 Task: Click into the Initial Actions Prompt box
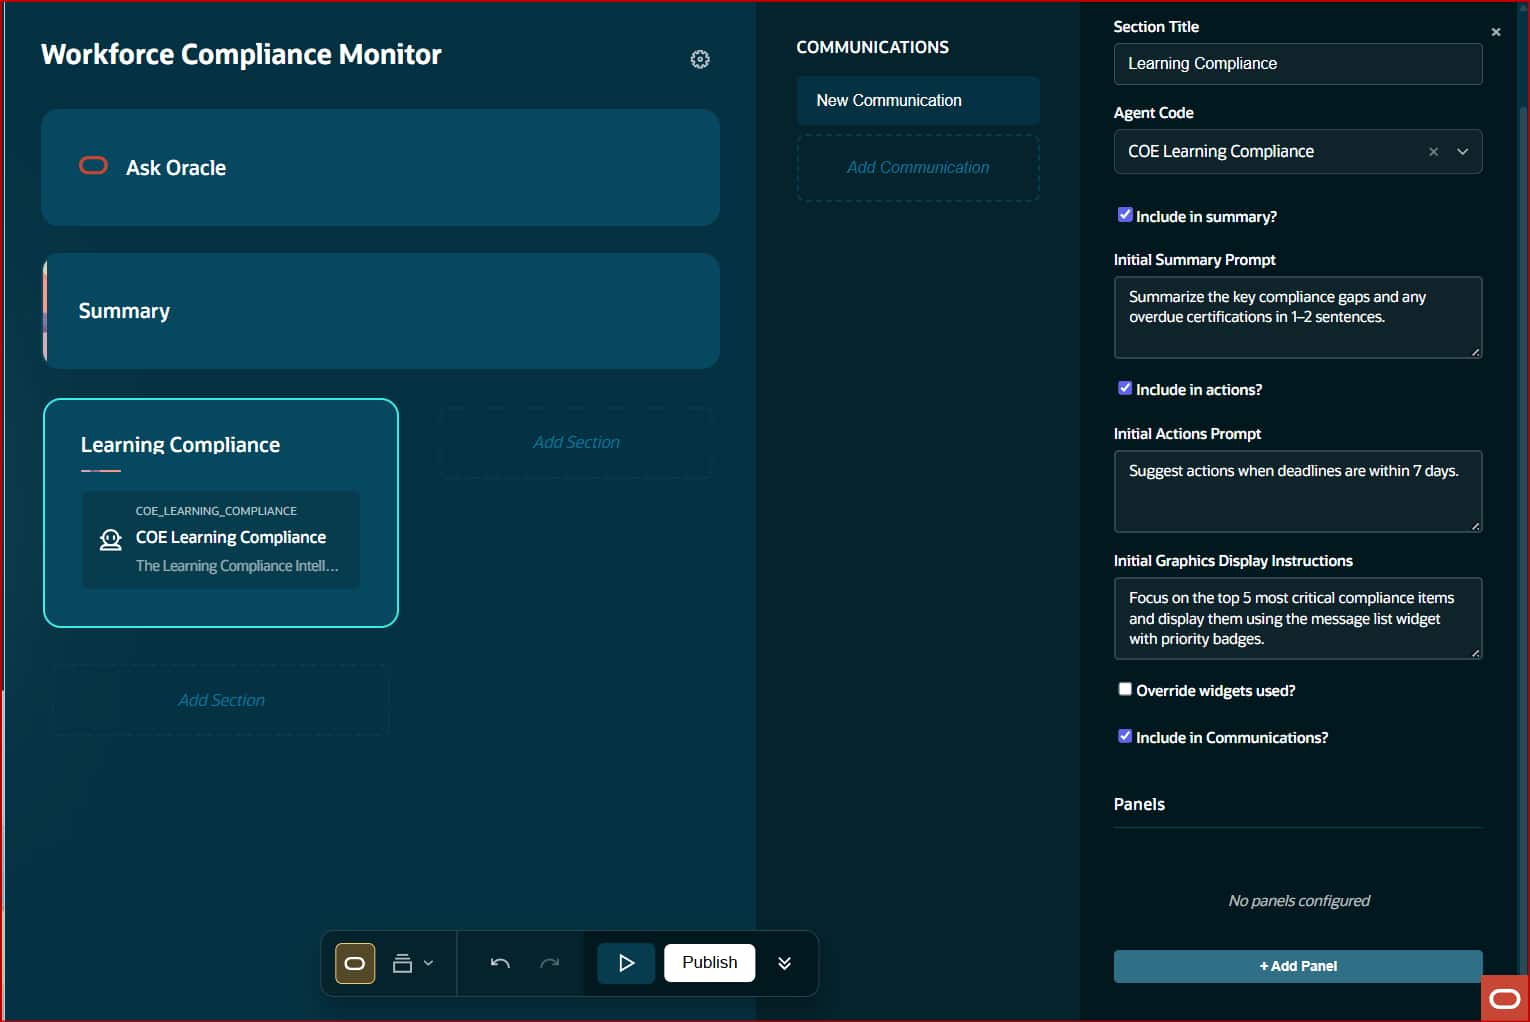coord(1298,491)
